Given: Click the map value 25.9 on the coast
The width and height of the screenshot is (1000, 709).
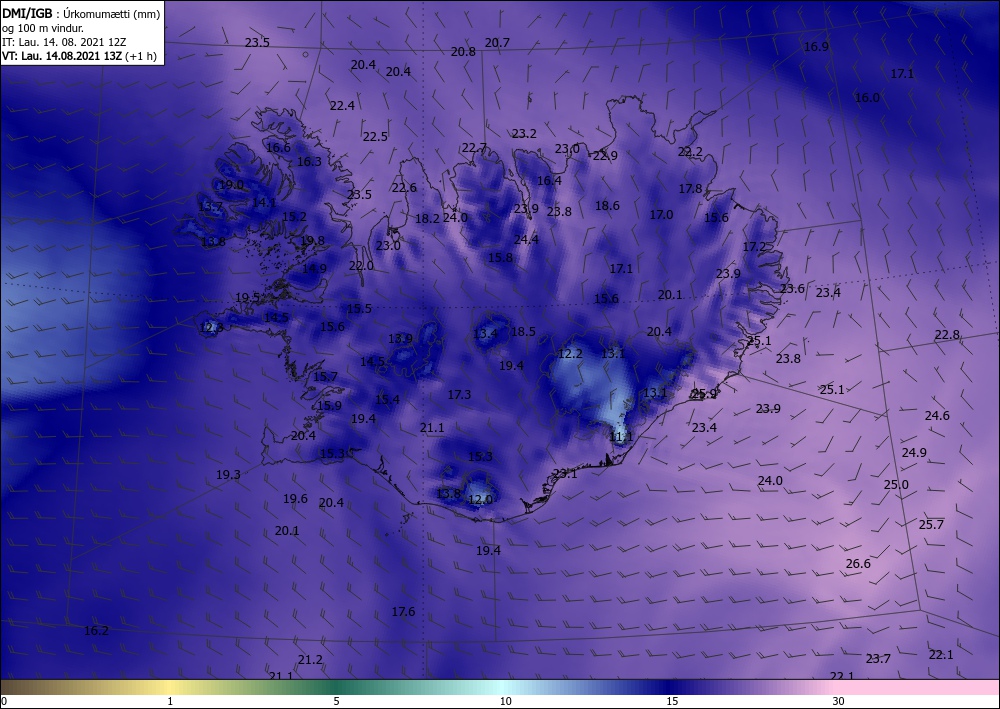Looking at the screenshot, I should coord(704,394).
